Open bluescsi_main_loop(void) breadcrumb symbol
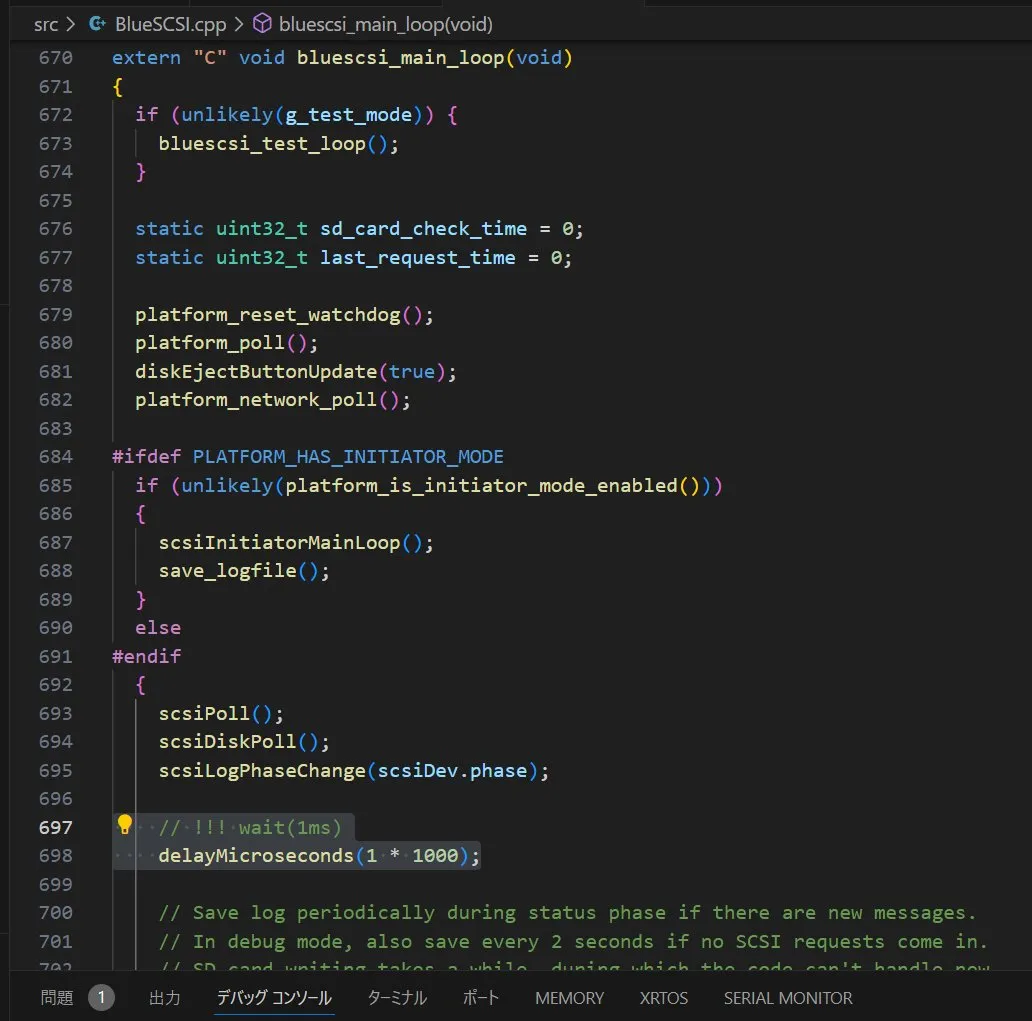 click(386, 24)
